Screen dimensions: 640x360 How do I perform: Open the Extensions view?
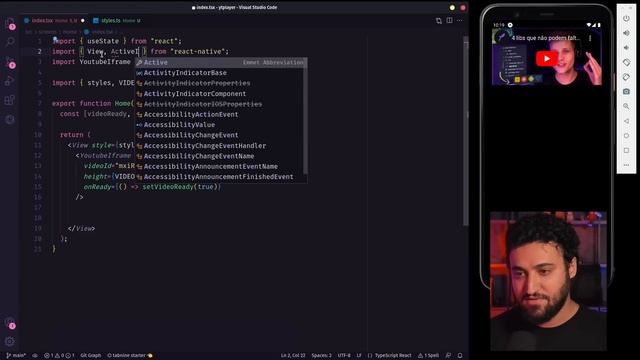click(10, 100)
